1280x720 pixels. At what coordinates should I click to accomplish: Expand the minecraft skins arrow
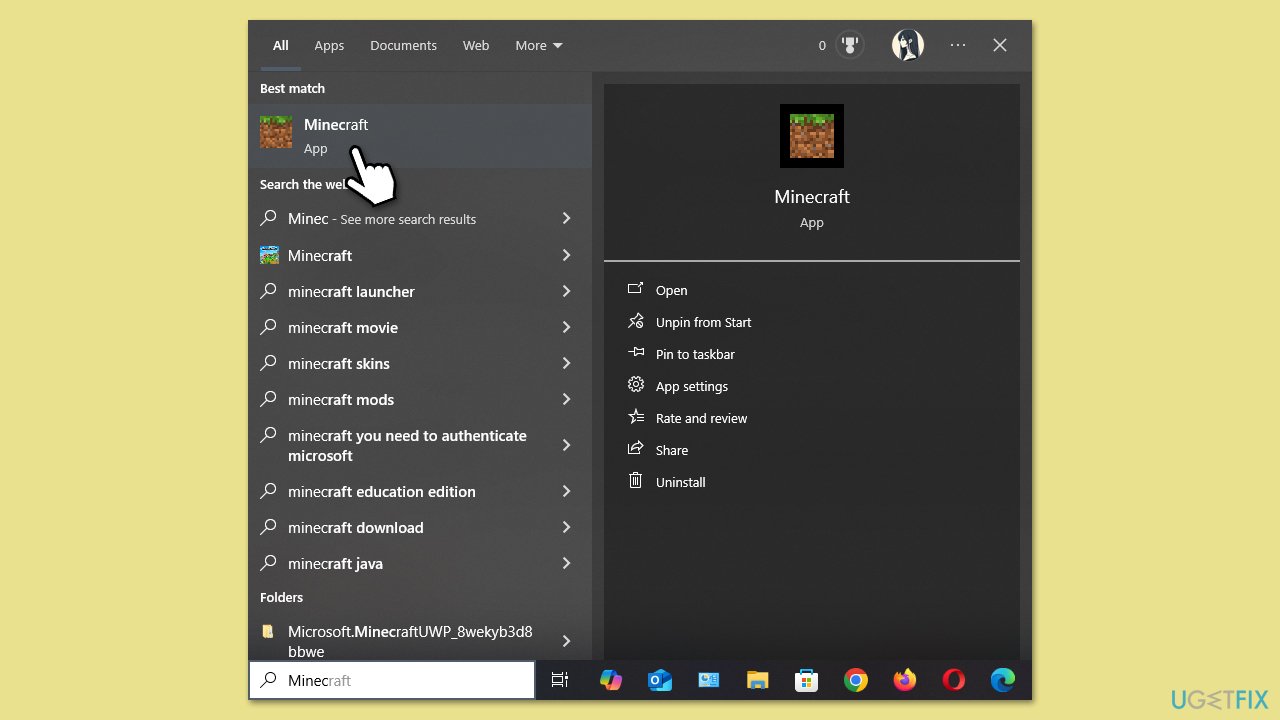566,363
